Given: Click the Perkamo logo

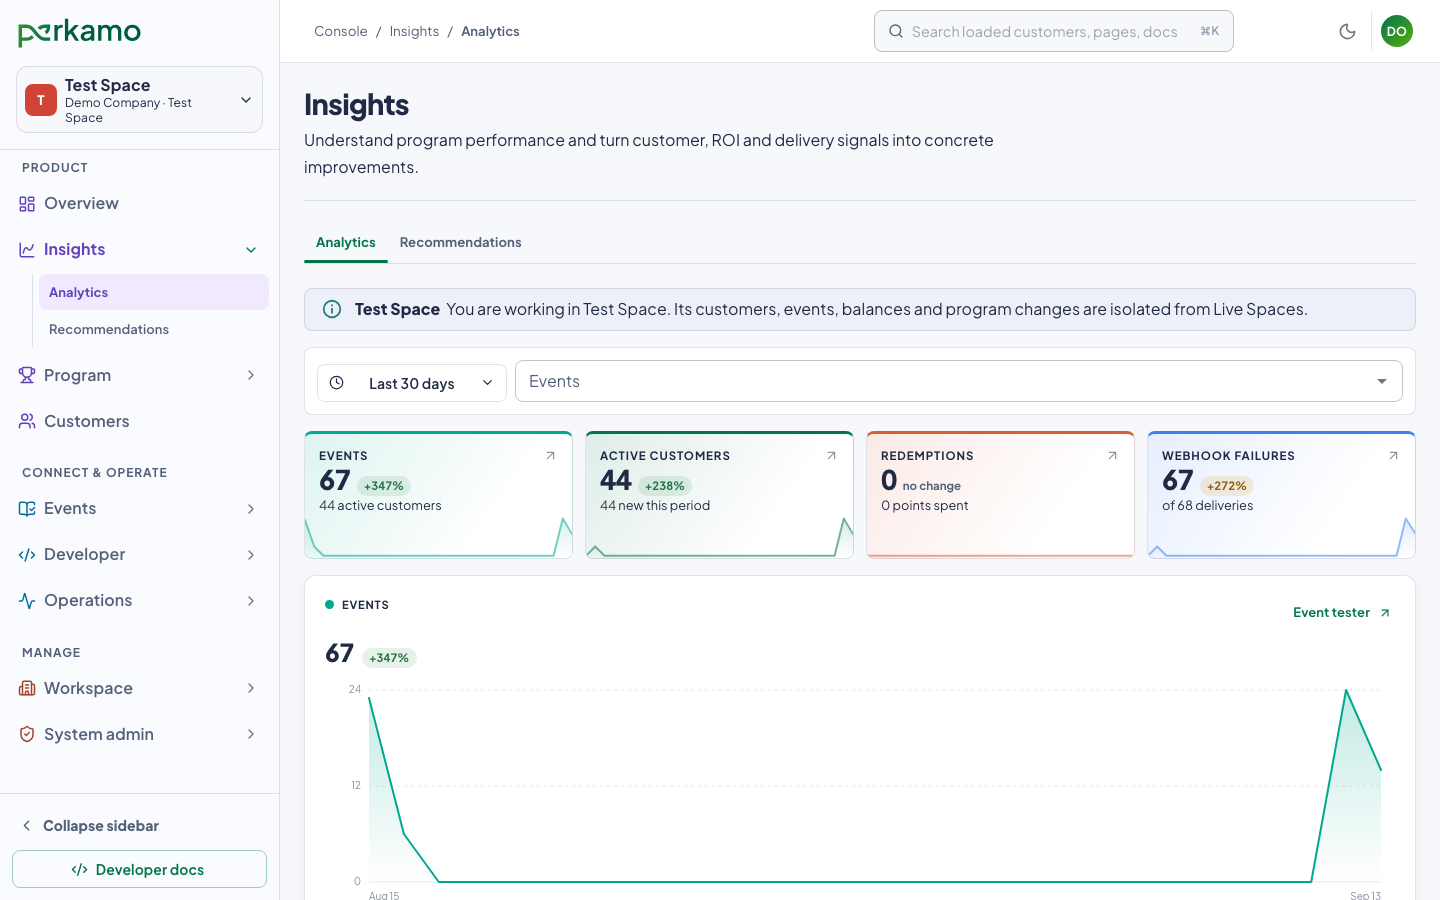Looking at the screenshot, I should coord(79,32).
